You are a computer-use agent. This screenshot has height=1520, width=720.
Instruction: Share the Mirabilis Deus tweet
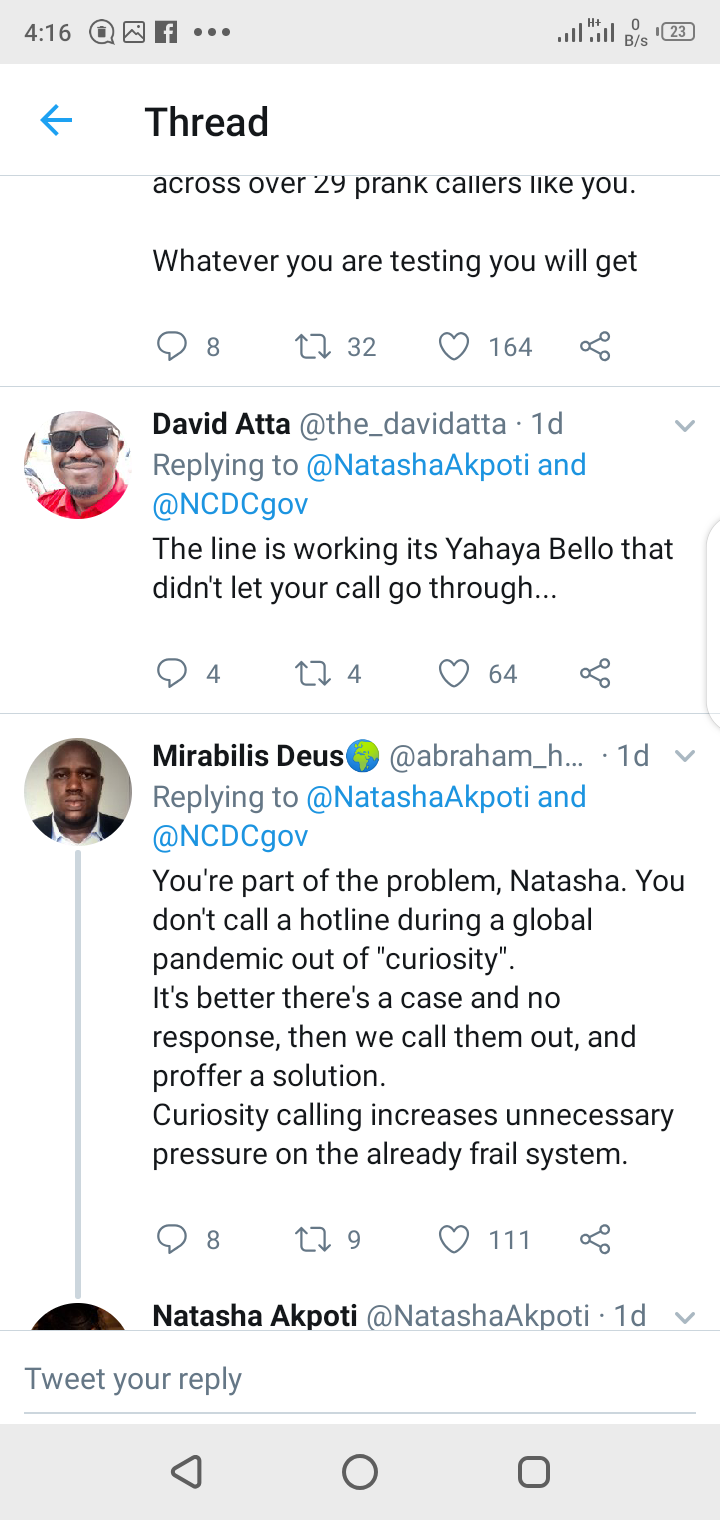point(595,1240)
